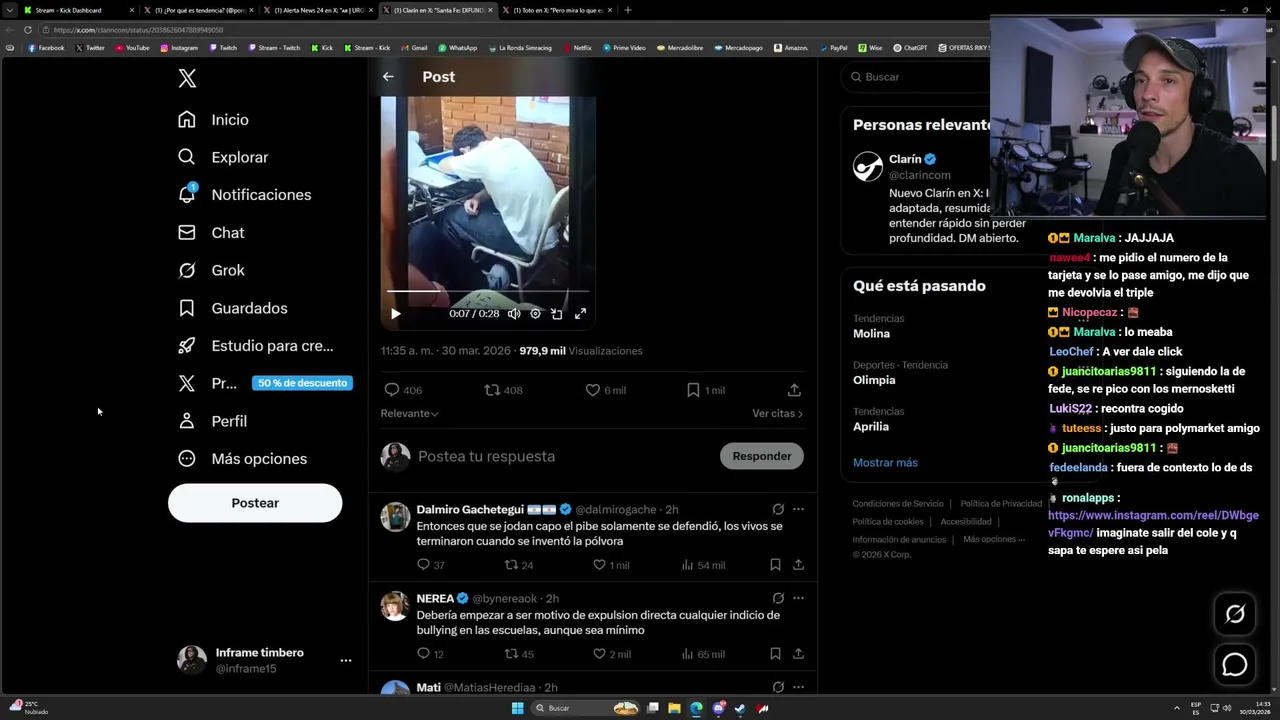Open Estudio para creadores rocket icon
1280x720 pixels.
pos(187,345)
